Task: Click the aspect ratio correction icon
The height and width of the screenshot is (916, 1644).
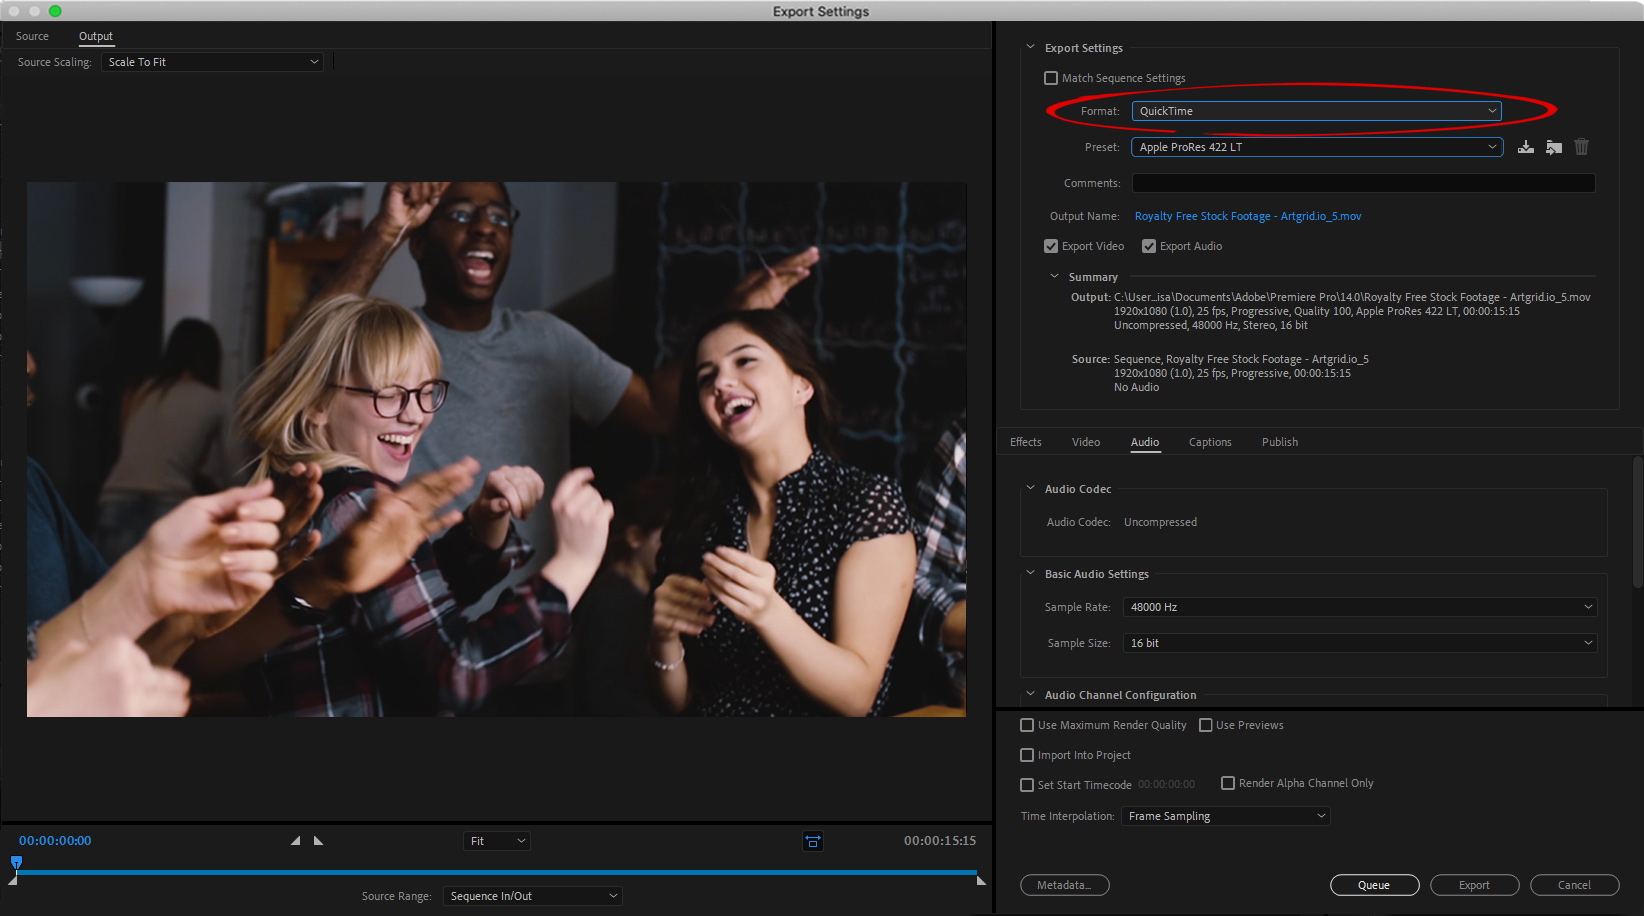Action: [x=813, y=841]
